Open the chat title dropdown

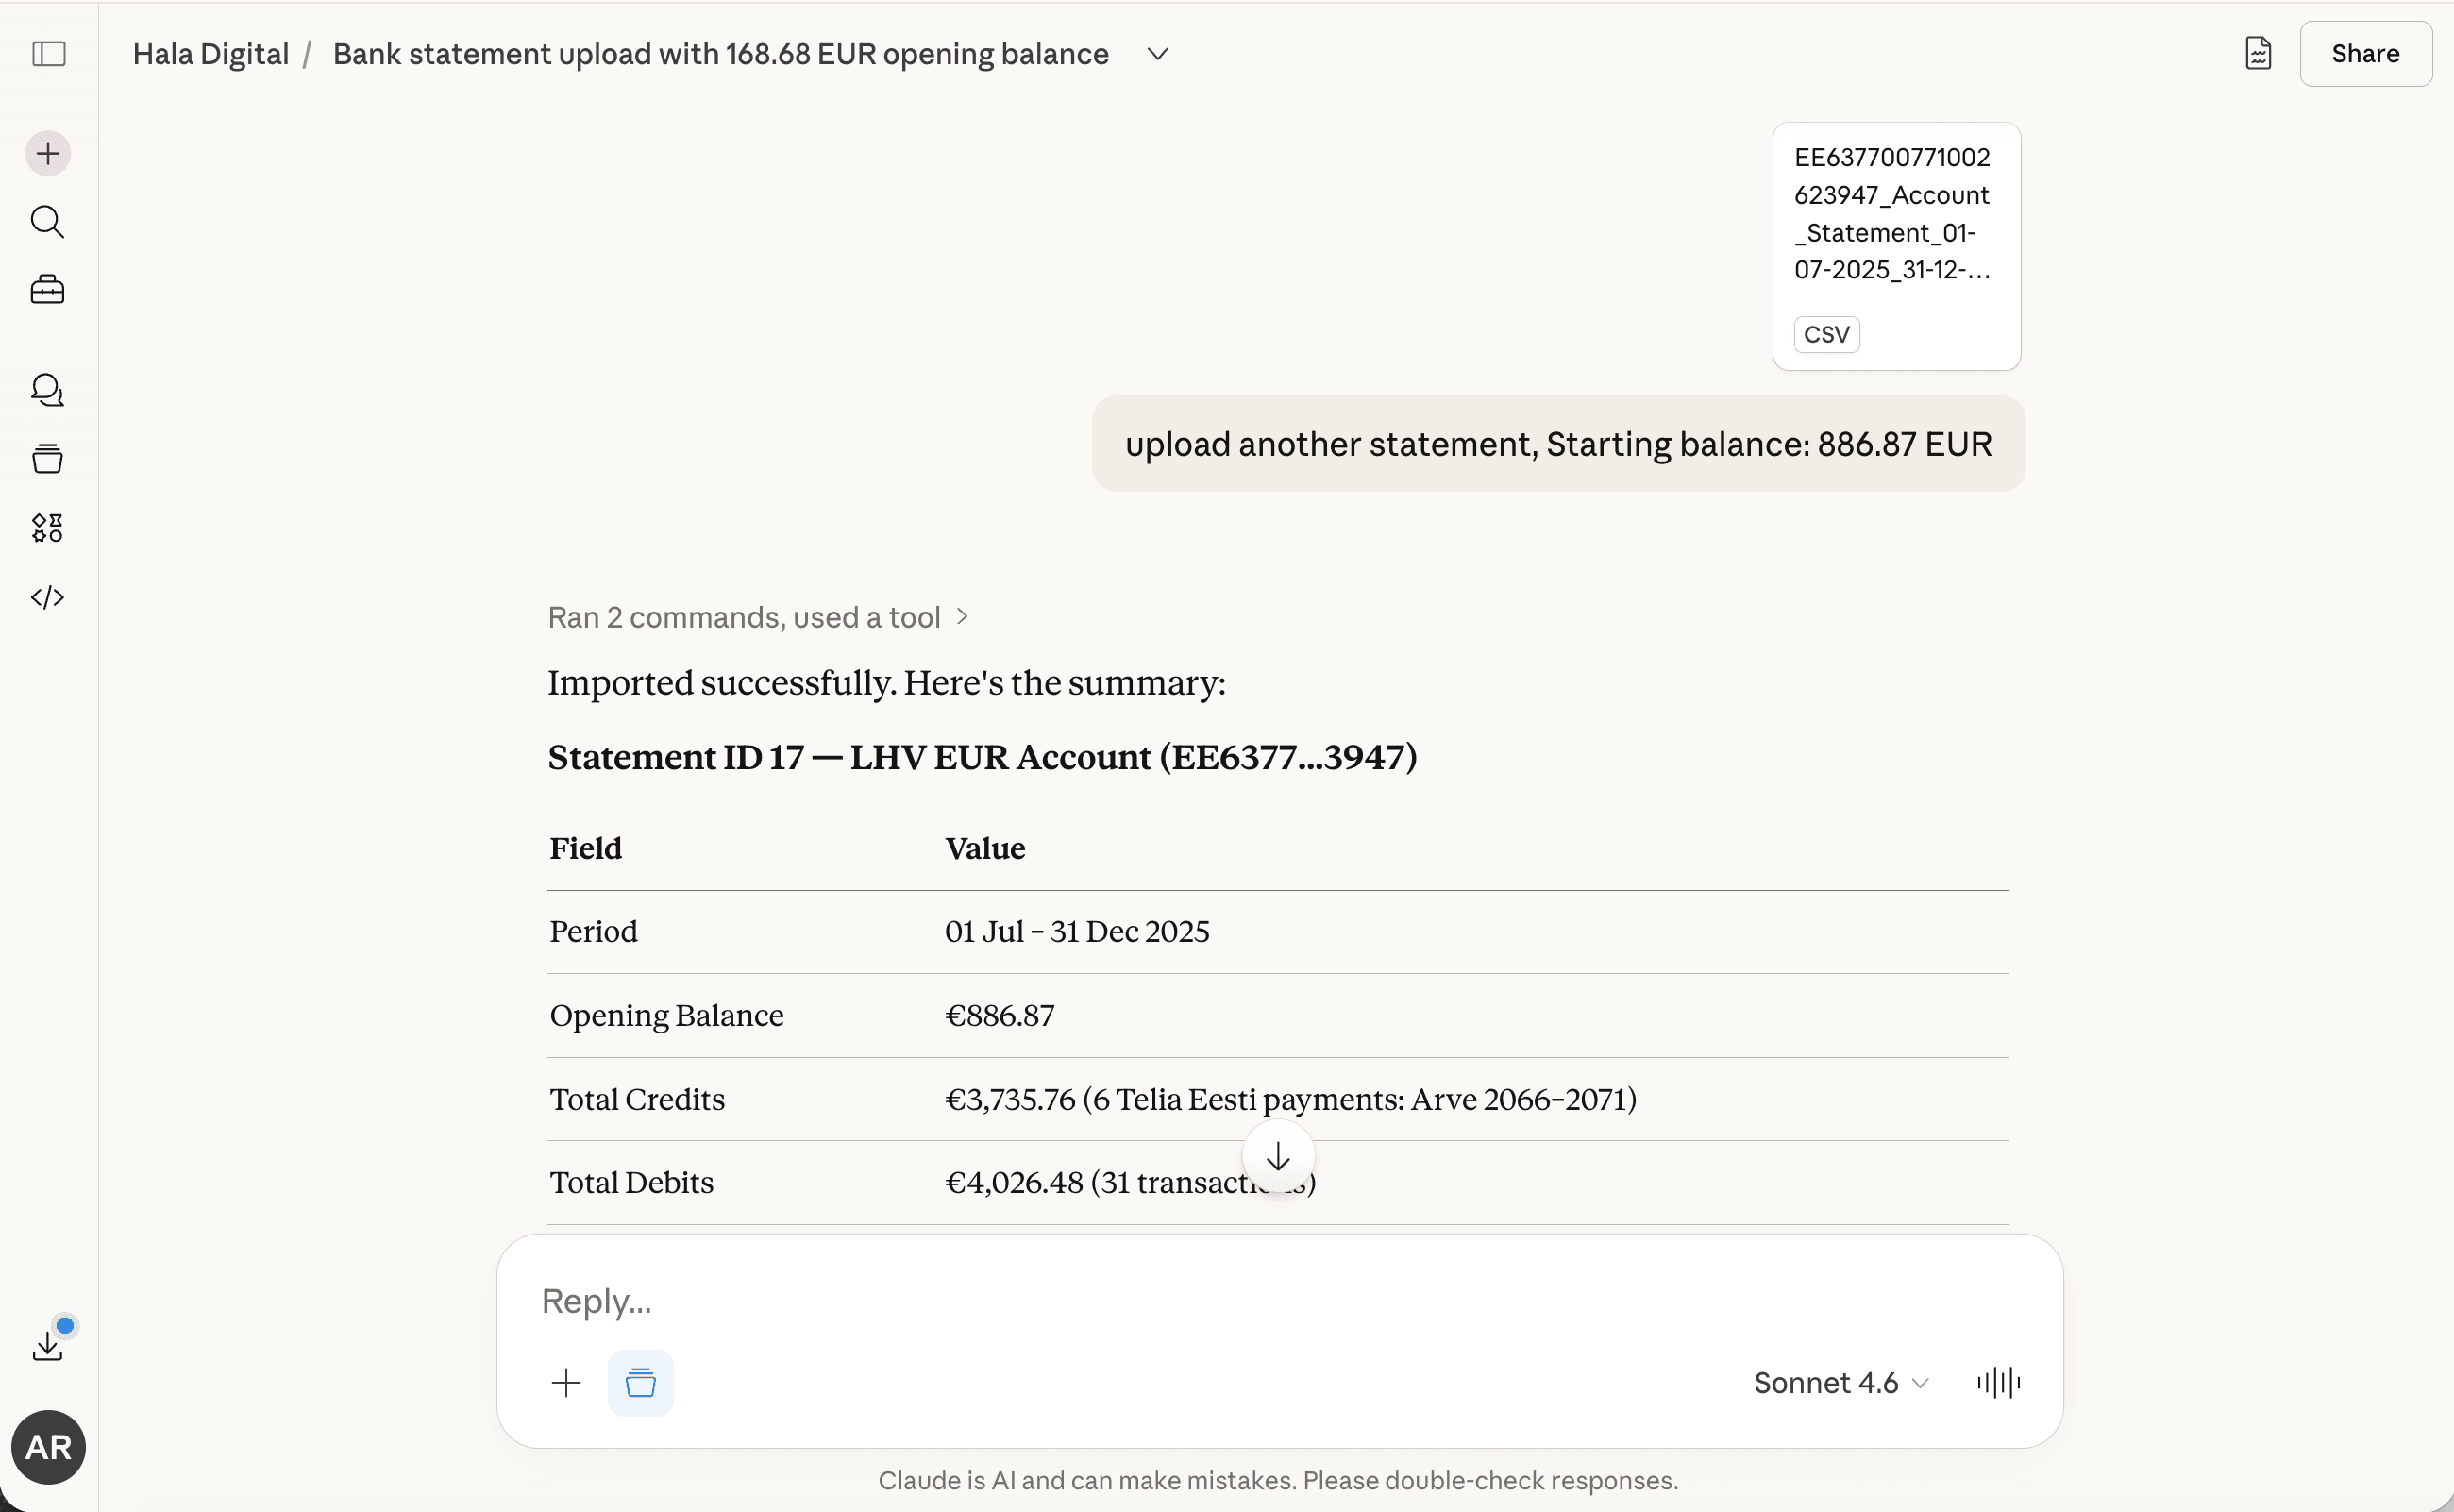click(1156, 54)
